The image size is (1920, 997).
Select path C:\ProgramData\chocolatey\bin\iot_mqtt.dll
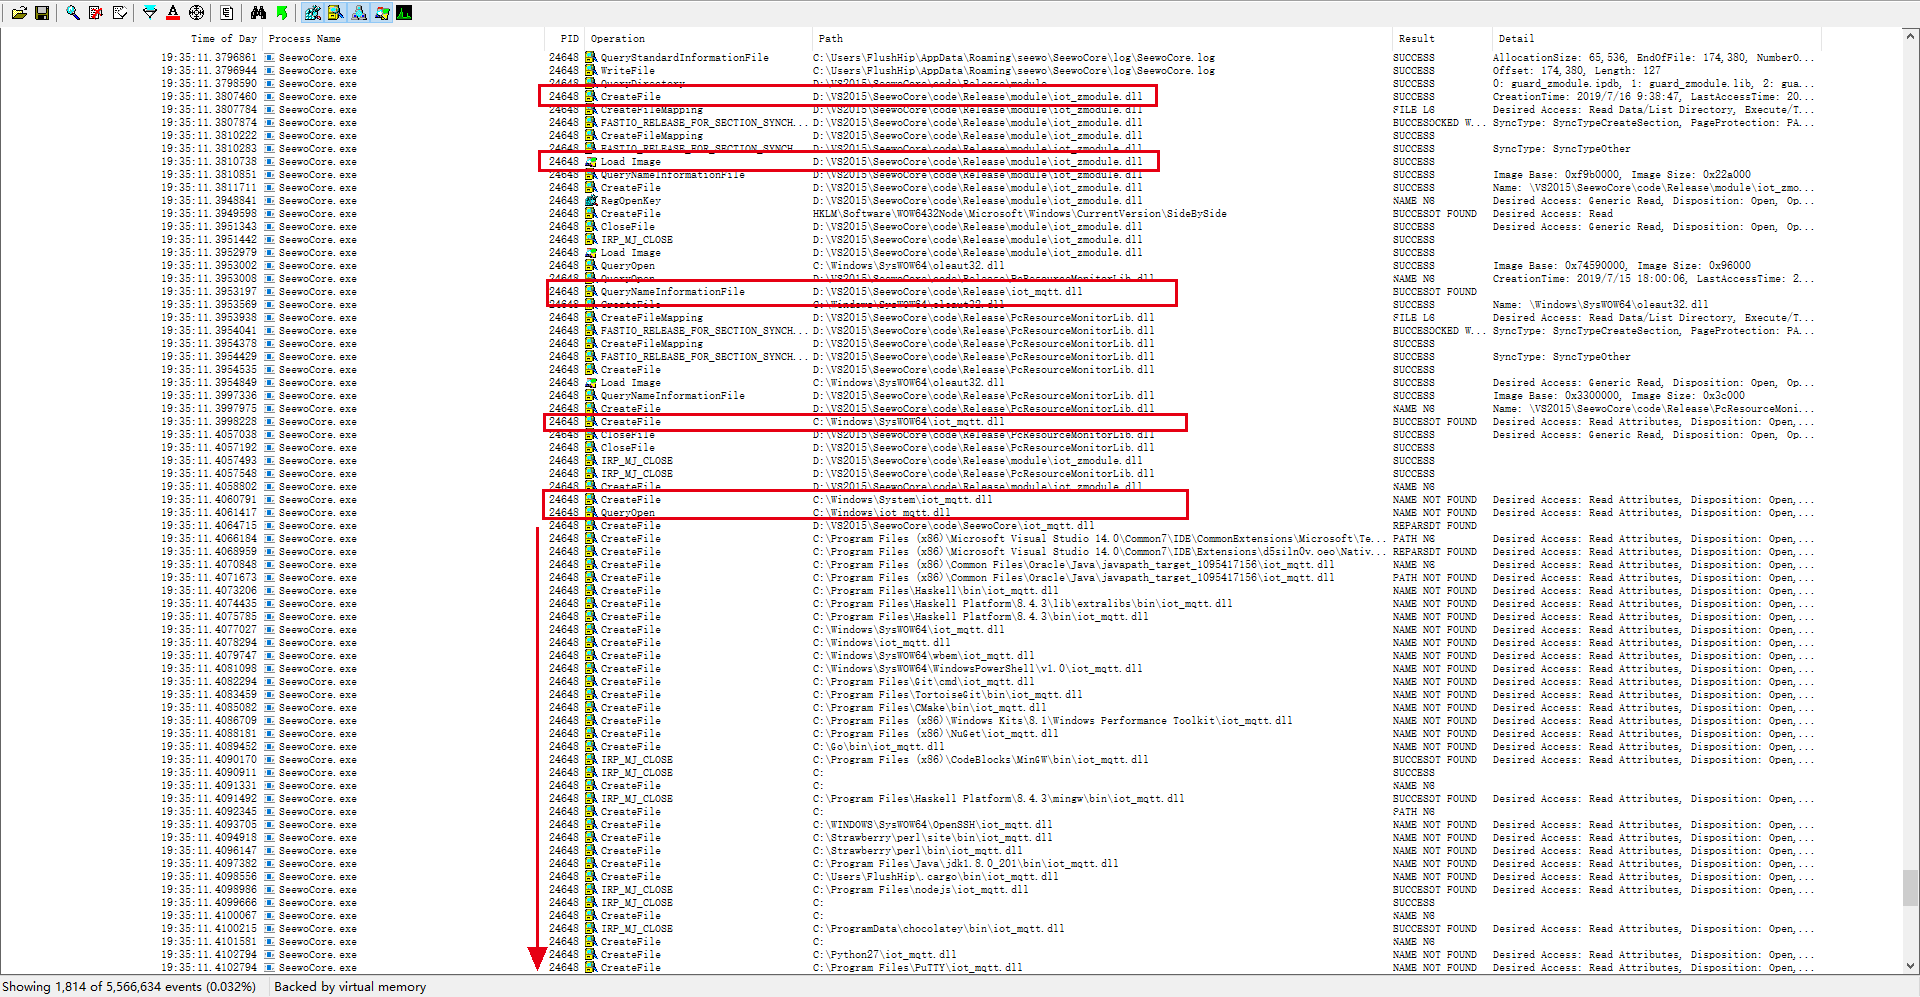click(938, 929)
